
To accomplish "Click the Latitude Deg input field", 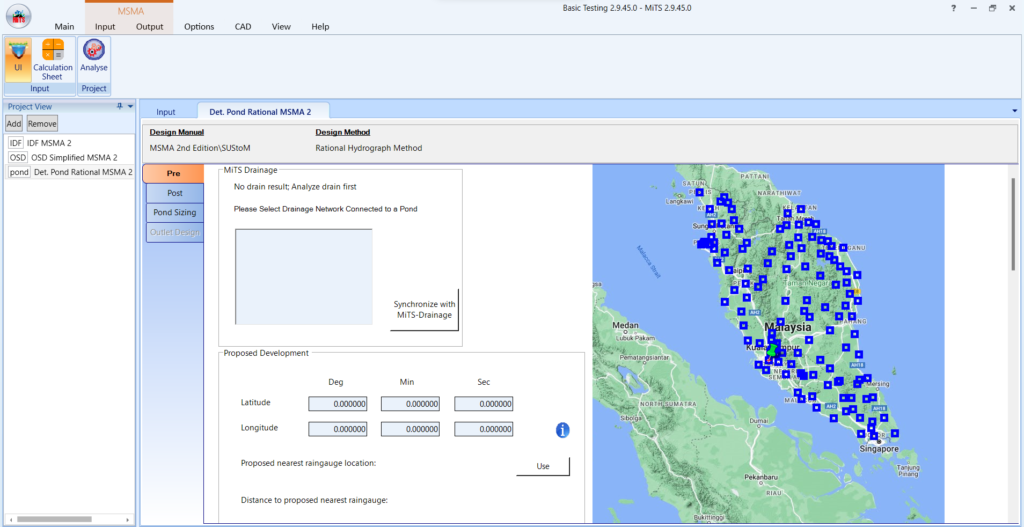I will click(x=338, y=404).
